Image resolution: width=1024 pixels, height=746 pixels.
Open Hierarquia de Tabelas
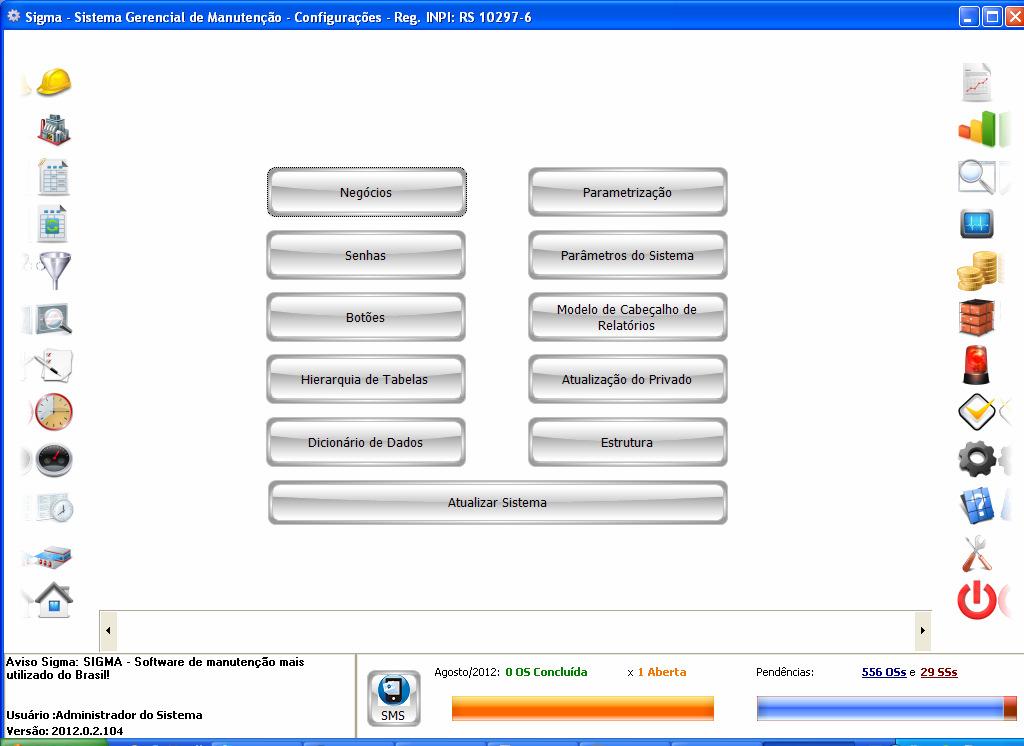point(366,380)
